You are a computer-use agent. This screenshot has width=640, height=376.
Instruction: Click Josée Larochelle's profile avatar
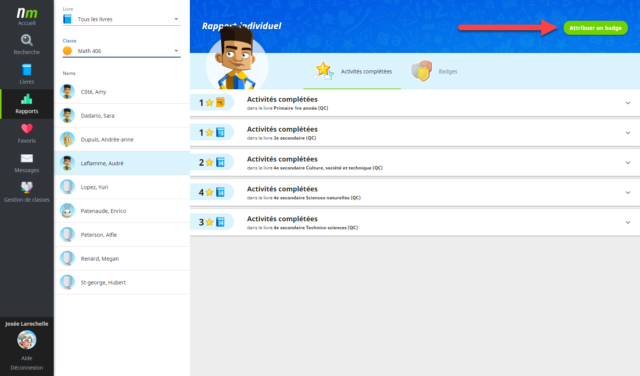(27, 340)
